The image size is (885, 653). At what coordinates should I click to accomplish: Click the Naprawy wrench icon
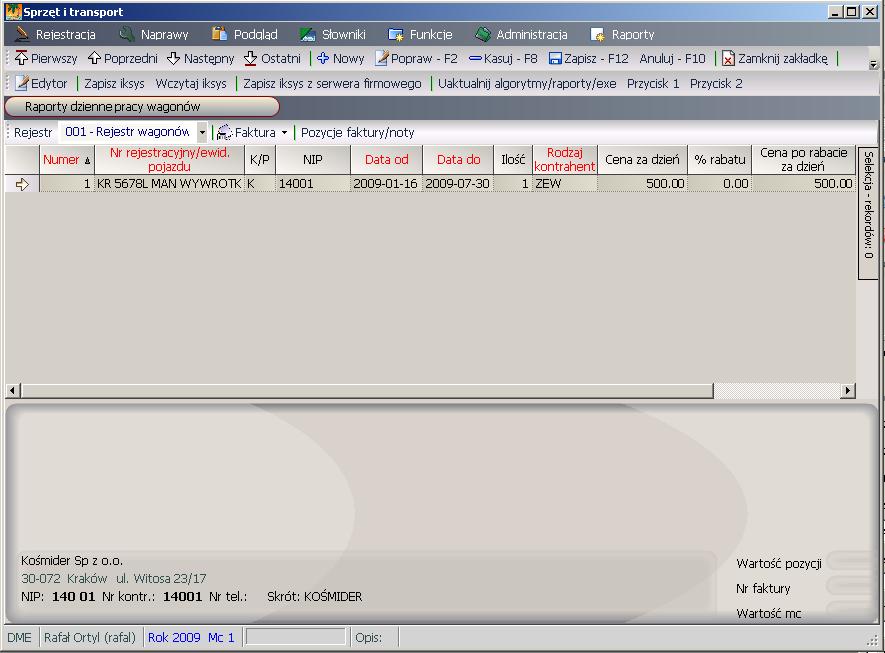pyautogui.click(x=126, y=34)
